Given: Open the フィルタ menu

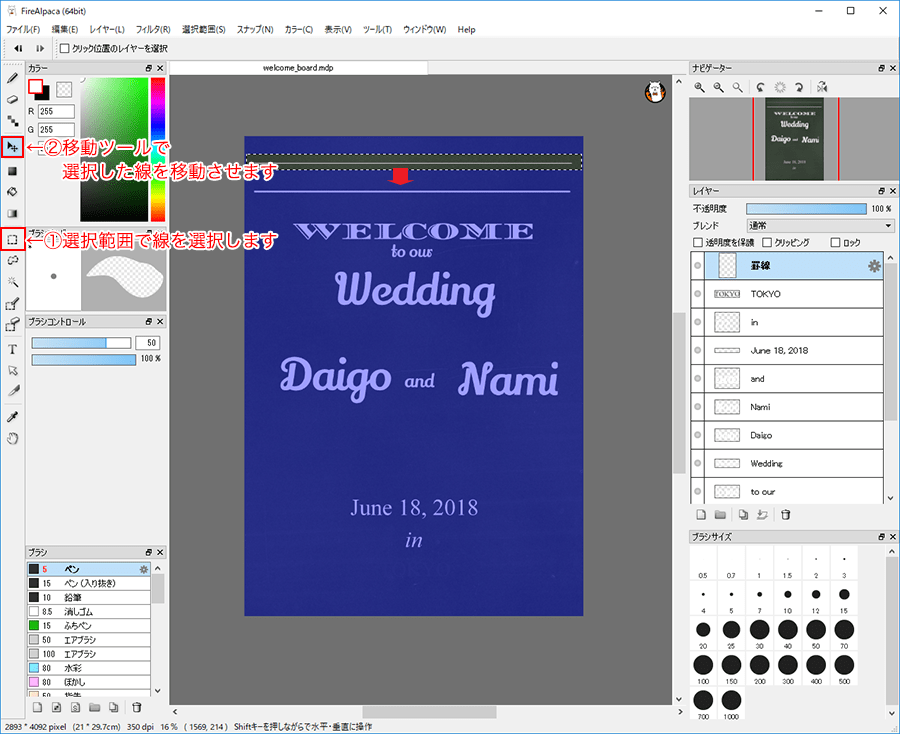Looking at the screenshot, I should 152,29.
